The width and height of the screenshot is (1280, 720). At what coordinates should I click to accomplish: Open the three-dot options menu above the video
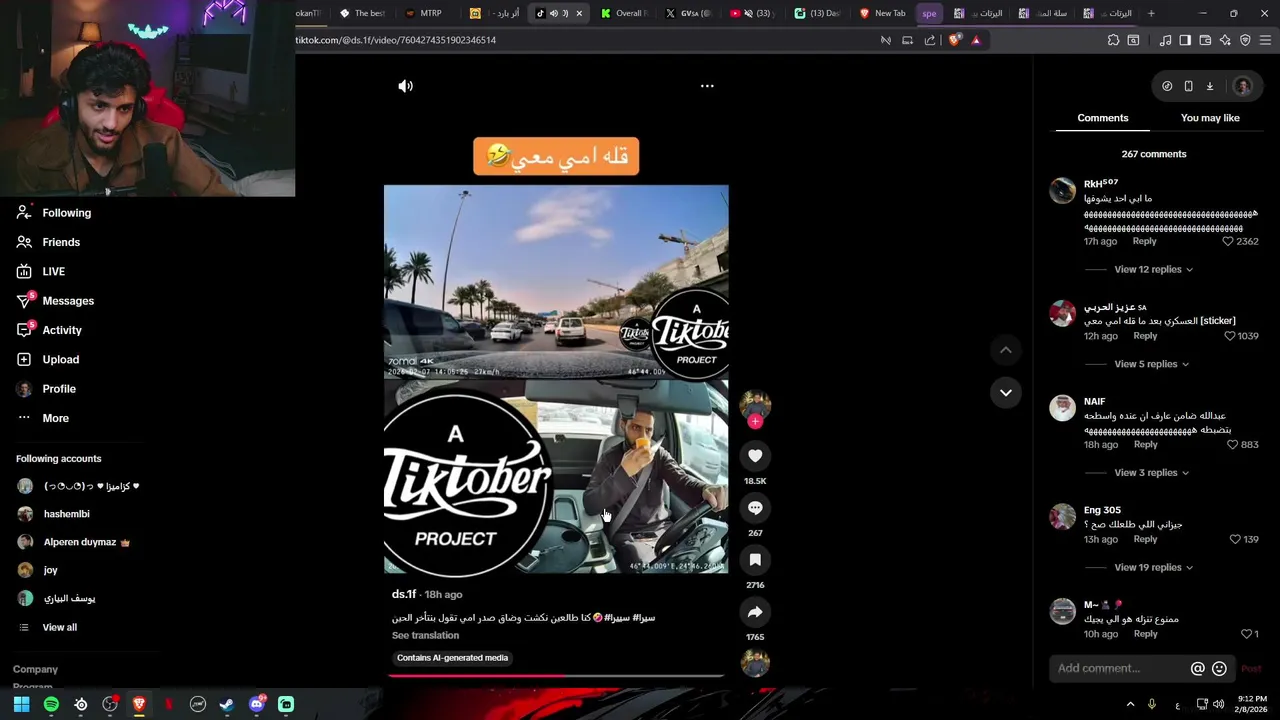pyautogui.click(x=707, y=86)
